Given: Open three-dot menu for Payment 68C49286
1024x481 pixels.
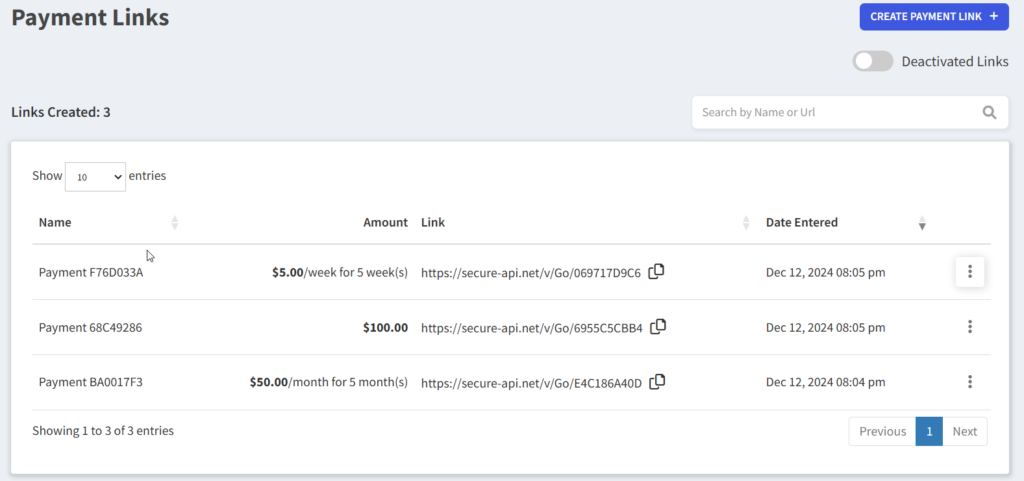Looking at the screenshot, I should click(970, 326).
